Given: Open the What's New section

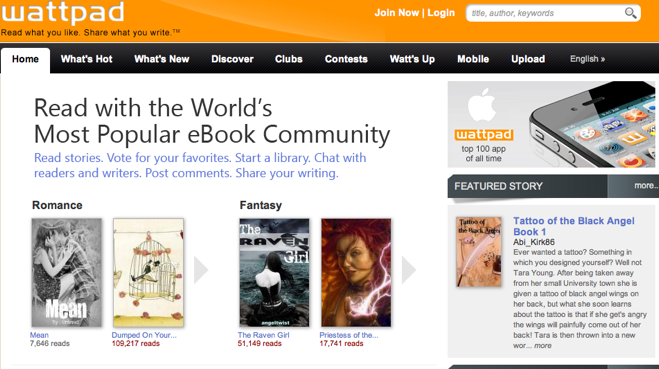Looking at the screenshot, I should tap(162, 59).
